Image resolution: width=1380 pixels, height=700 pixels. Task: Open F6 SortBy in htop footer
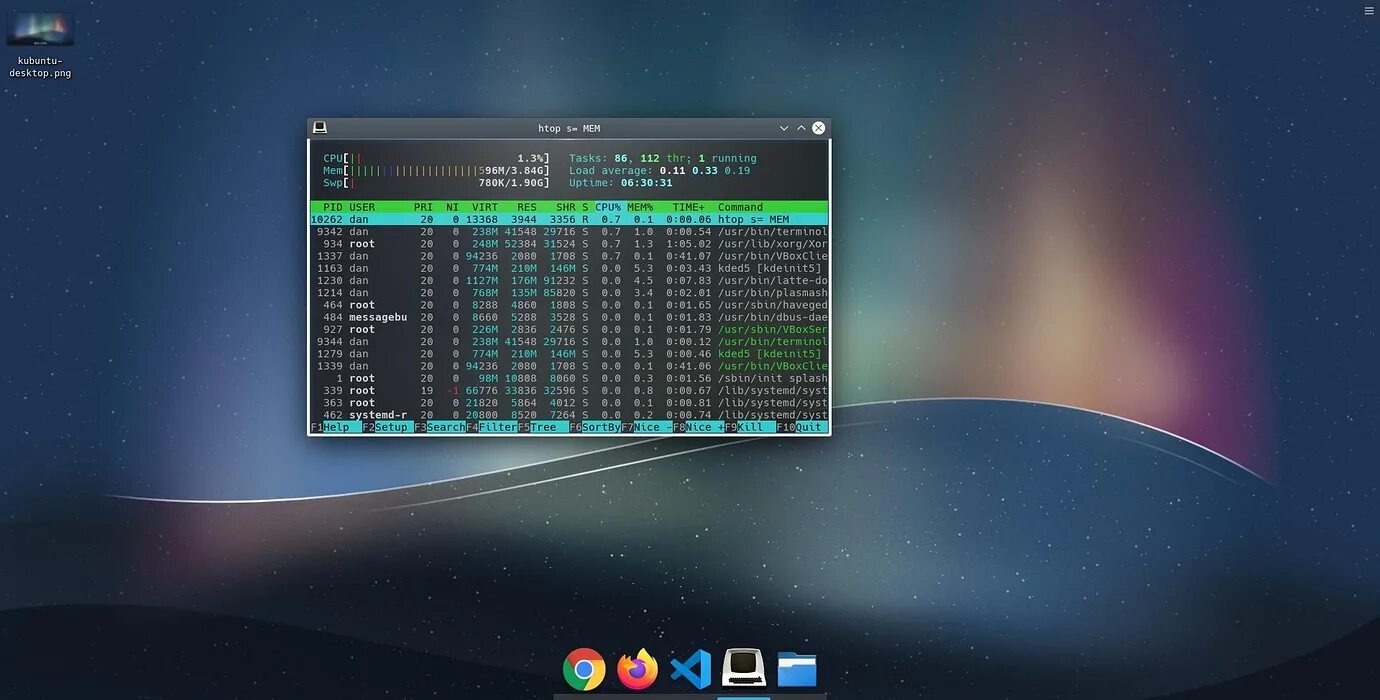tap(595, 427)
